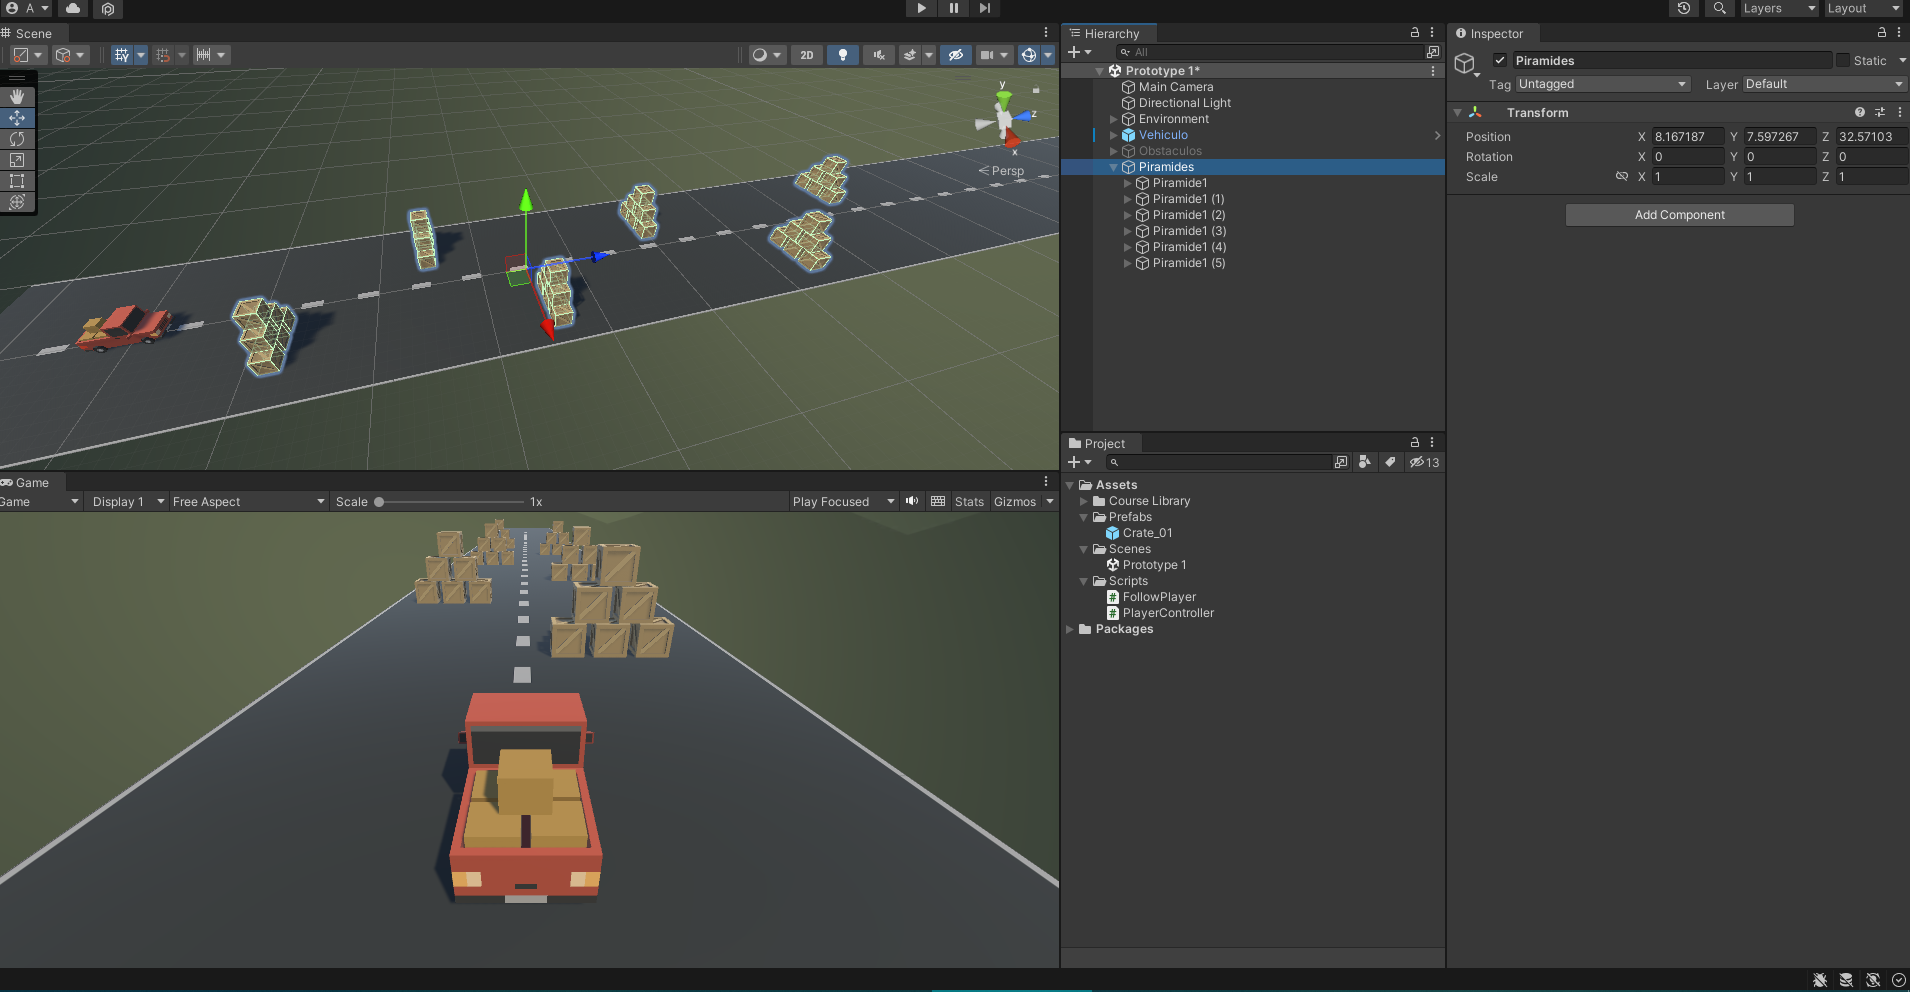
Task: Toggle the Stats button in Game view
Action: pyautogui.click(x=969, y=501)
